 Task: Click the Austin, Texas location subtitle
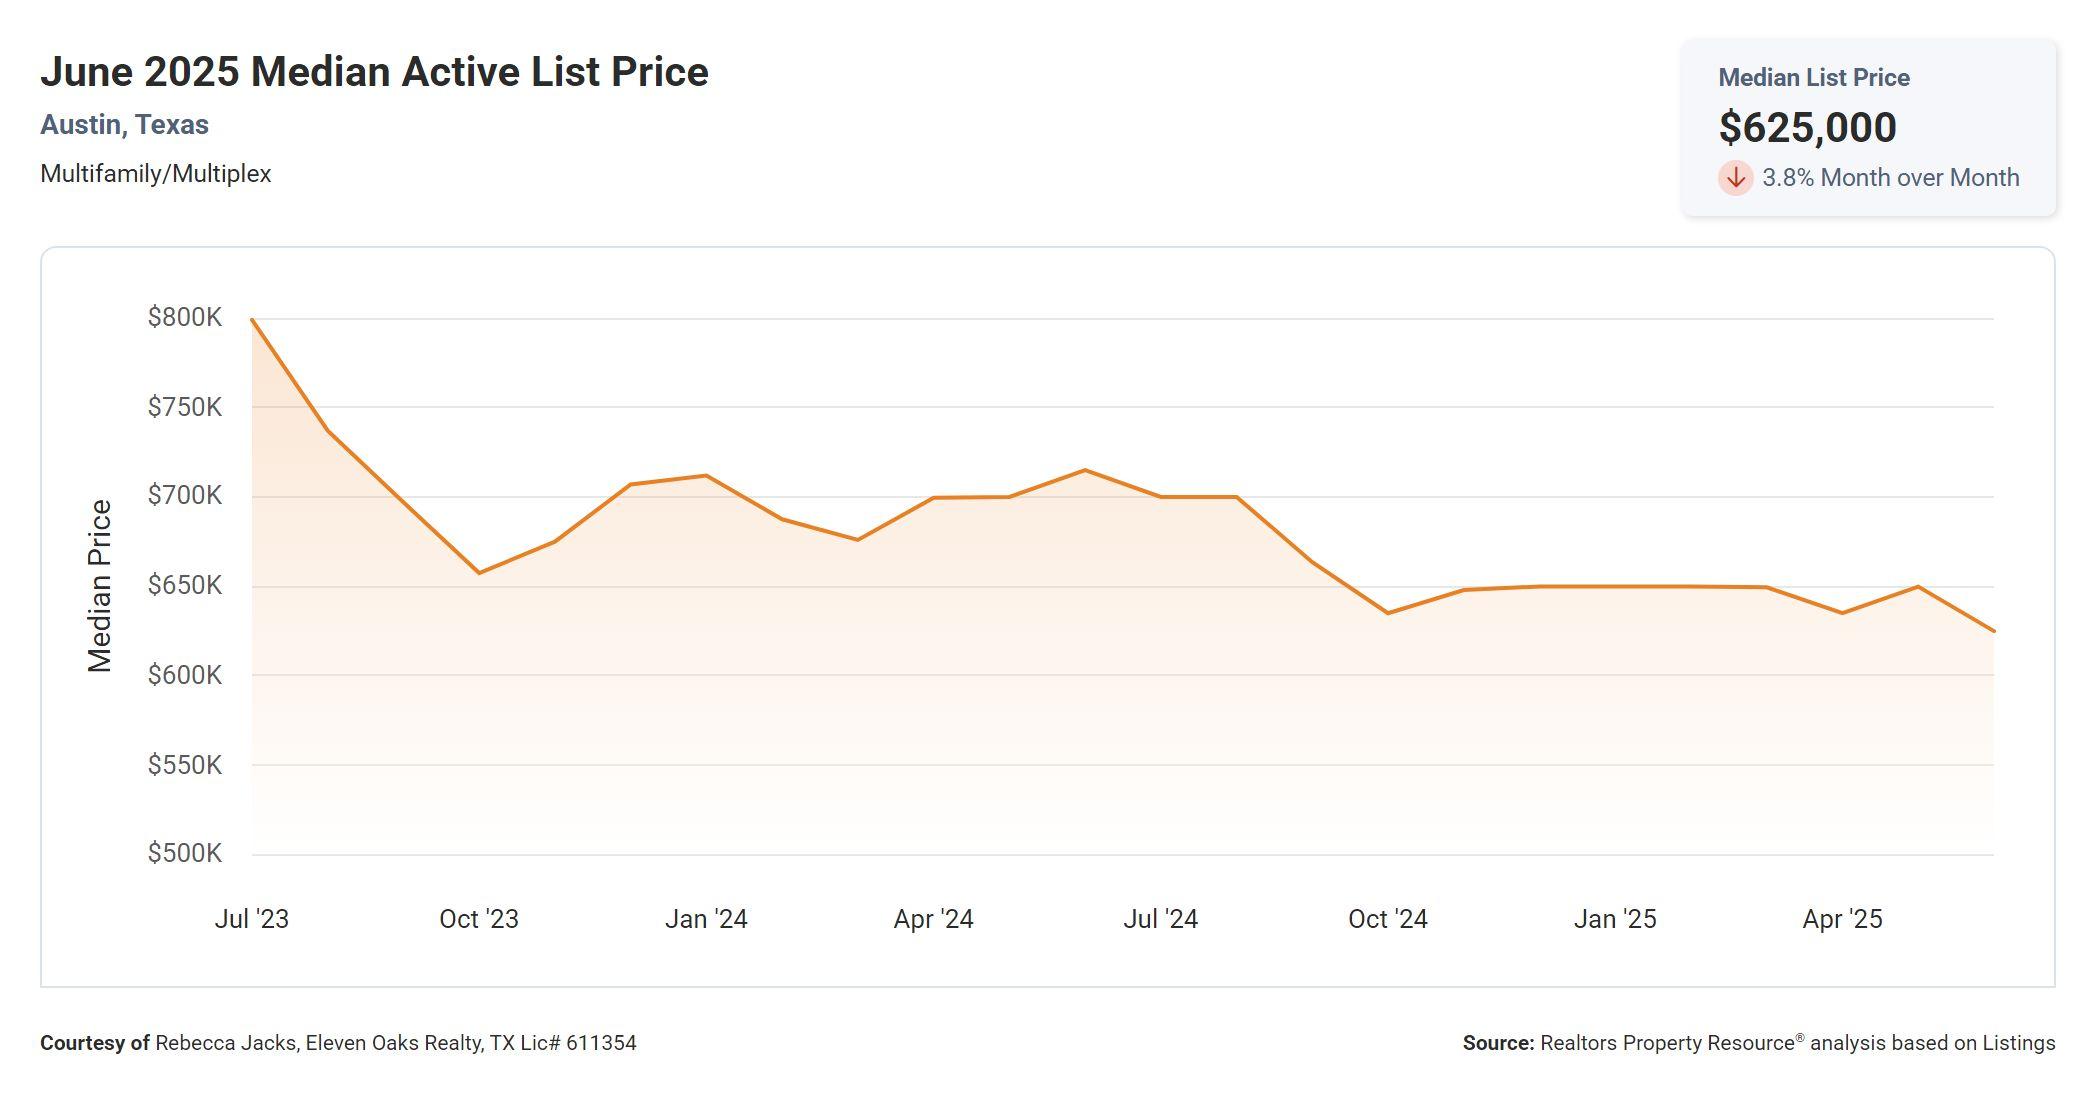[x=124, y=125]
